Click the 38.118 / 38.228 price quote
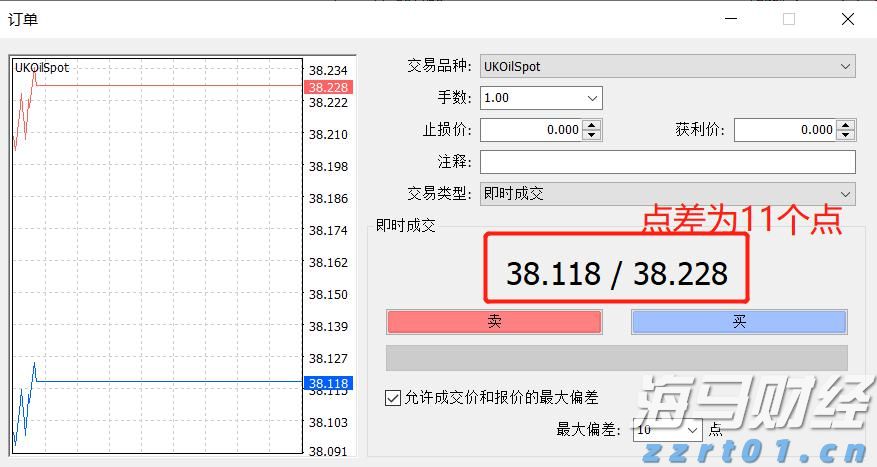The width and height of the screenshot is (877, 467). point(616,273)
